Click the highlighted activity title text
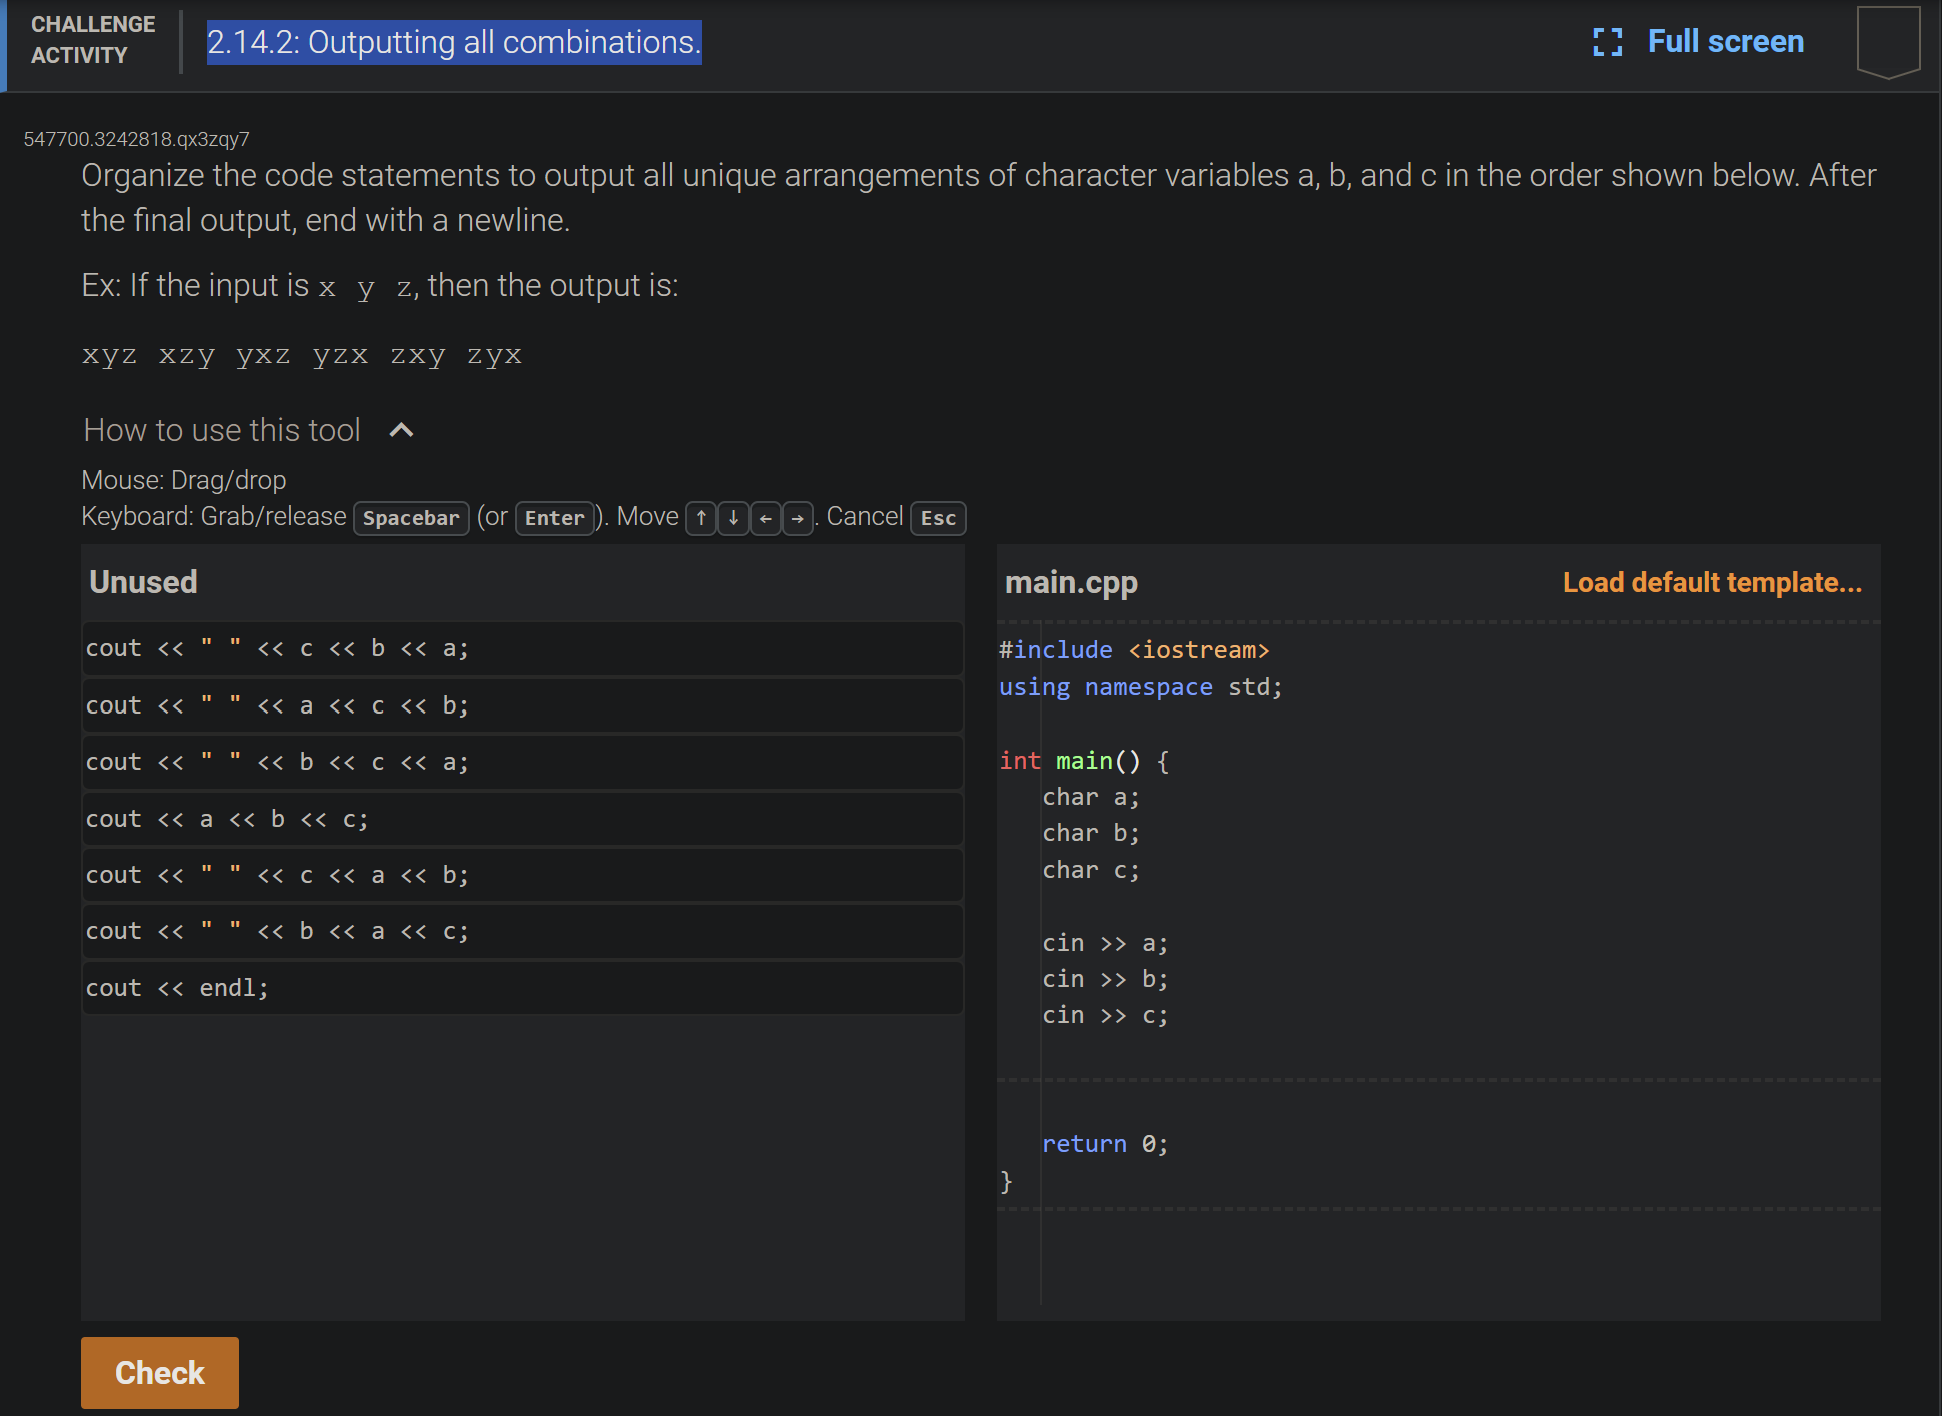Viewport: 1942px width, 1416px height. [x=453, y=42]
